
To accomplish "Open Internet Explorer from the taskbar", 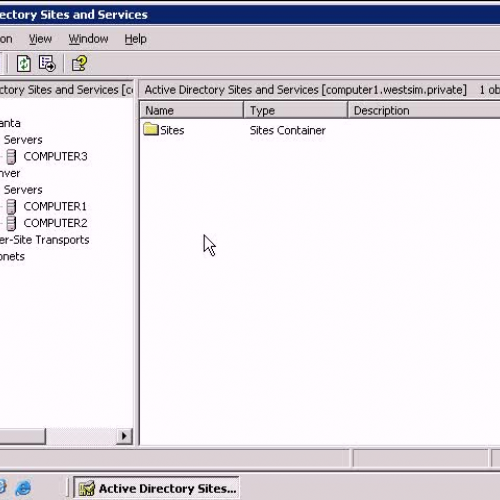I will tap(23, 488).
